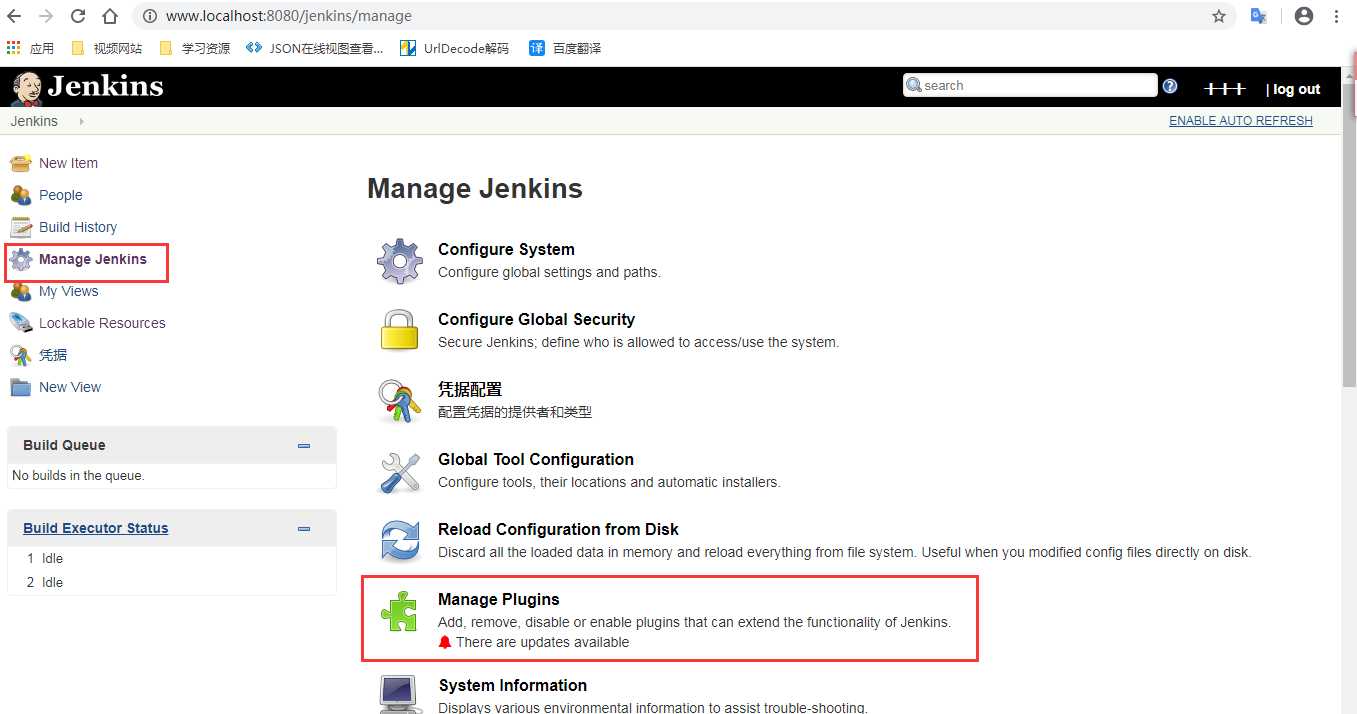This screenshot has height=714, width=1357.
Task: Click the browser address bar URL
Action: 289,16
